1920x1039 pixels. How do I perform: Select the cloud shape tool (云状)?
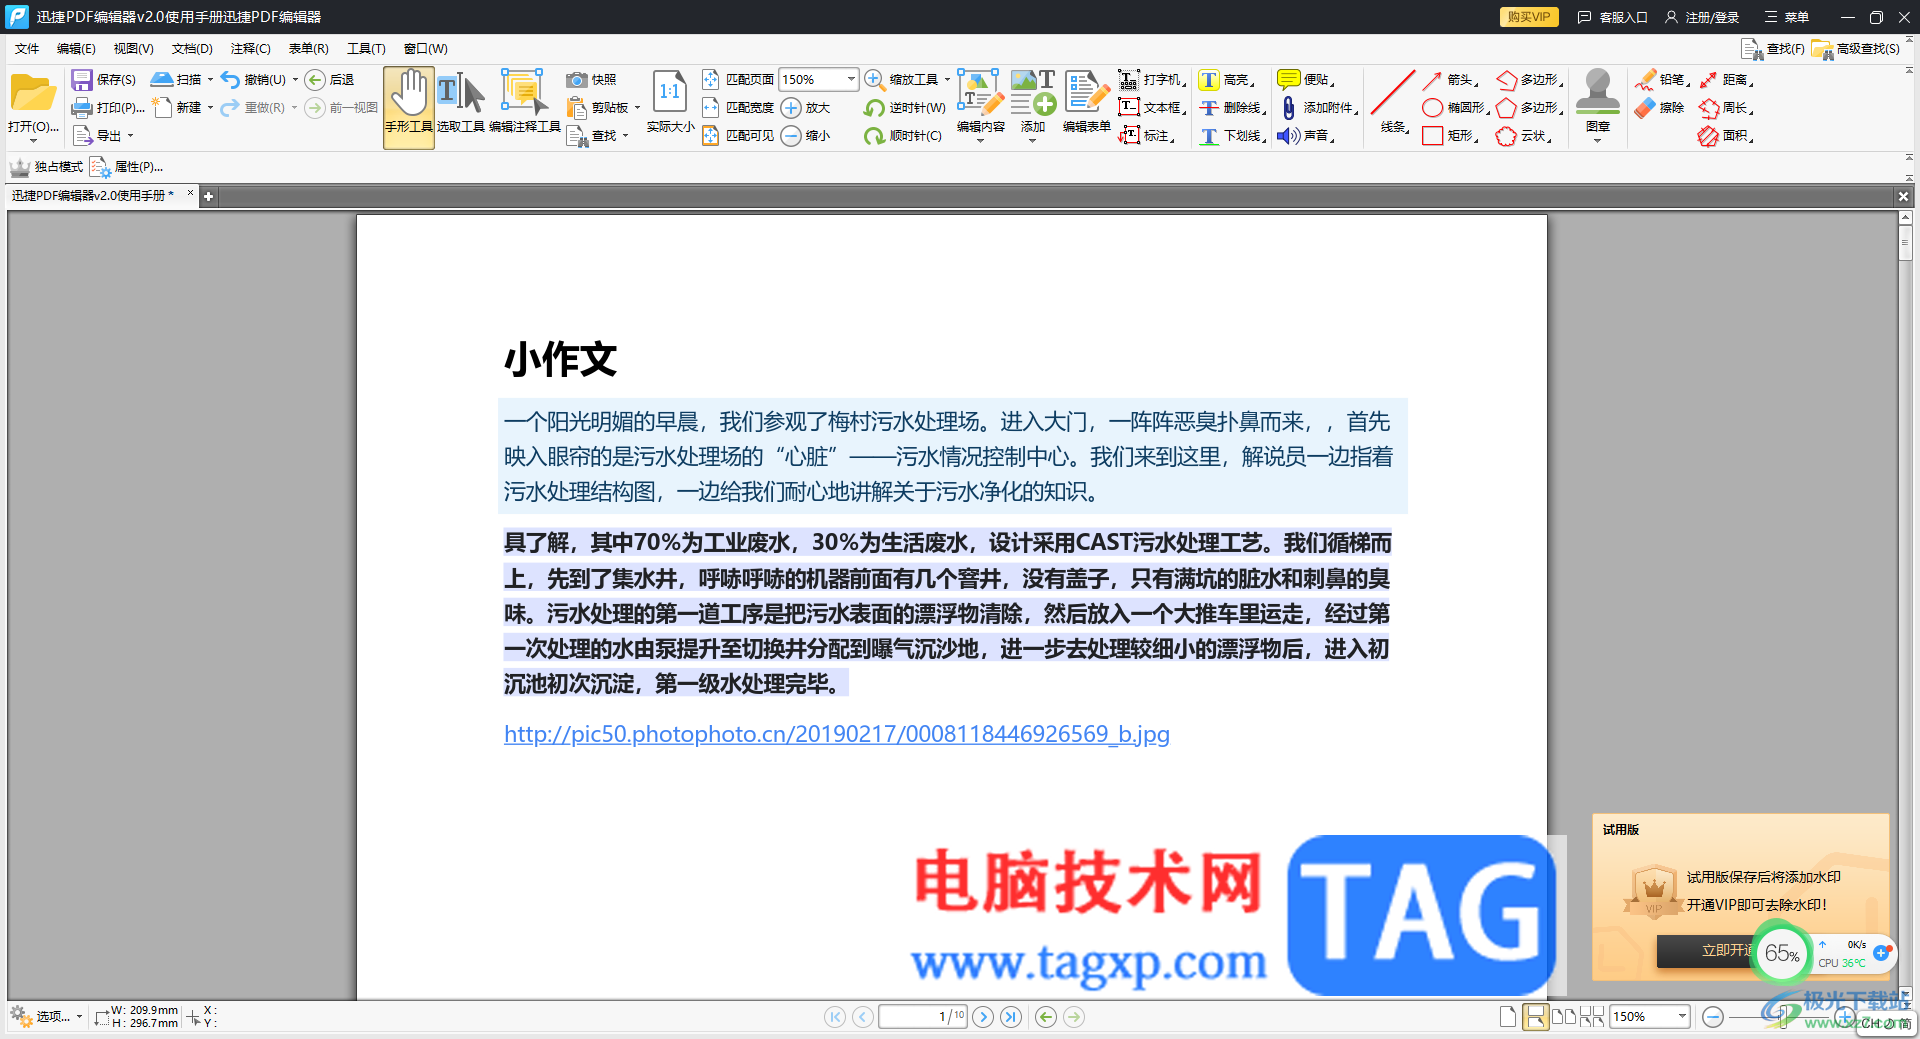[x=1524, y=136]
